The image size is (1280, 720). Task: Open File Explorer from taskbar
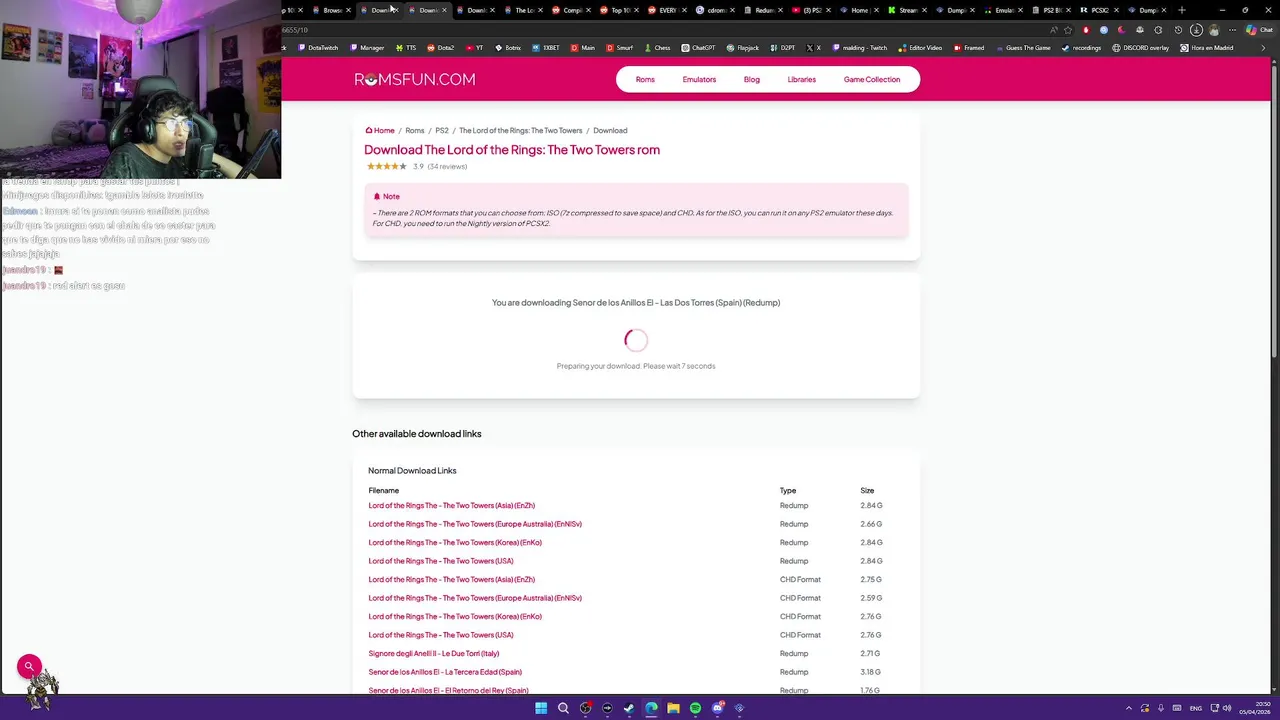click(673, 708)
